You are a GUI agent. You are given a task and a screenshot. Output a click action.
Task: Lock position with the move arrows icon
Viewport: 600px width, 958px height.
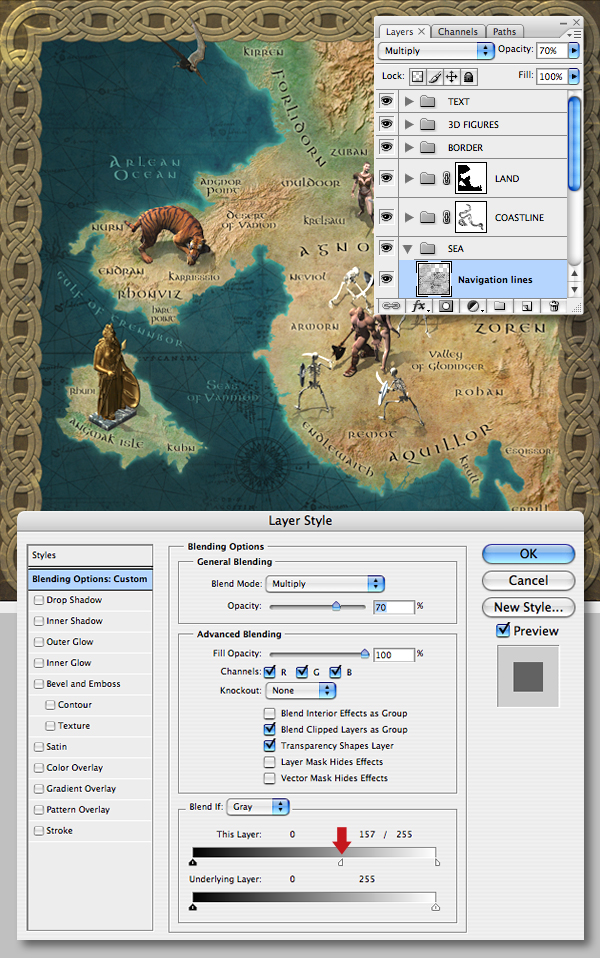[452, 76]
